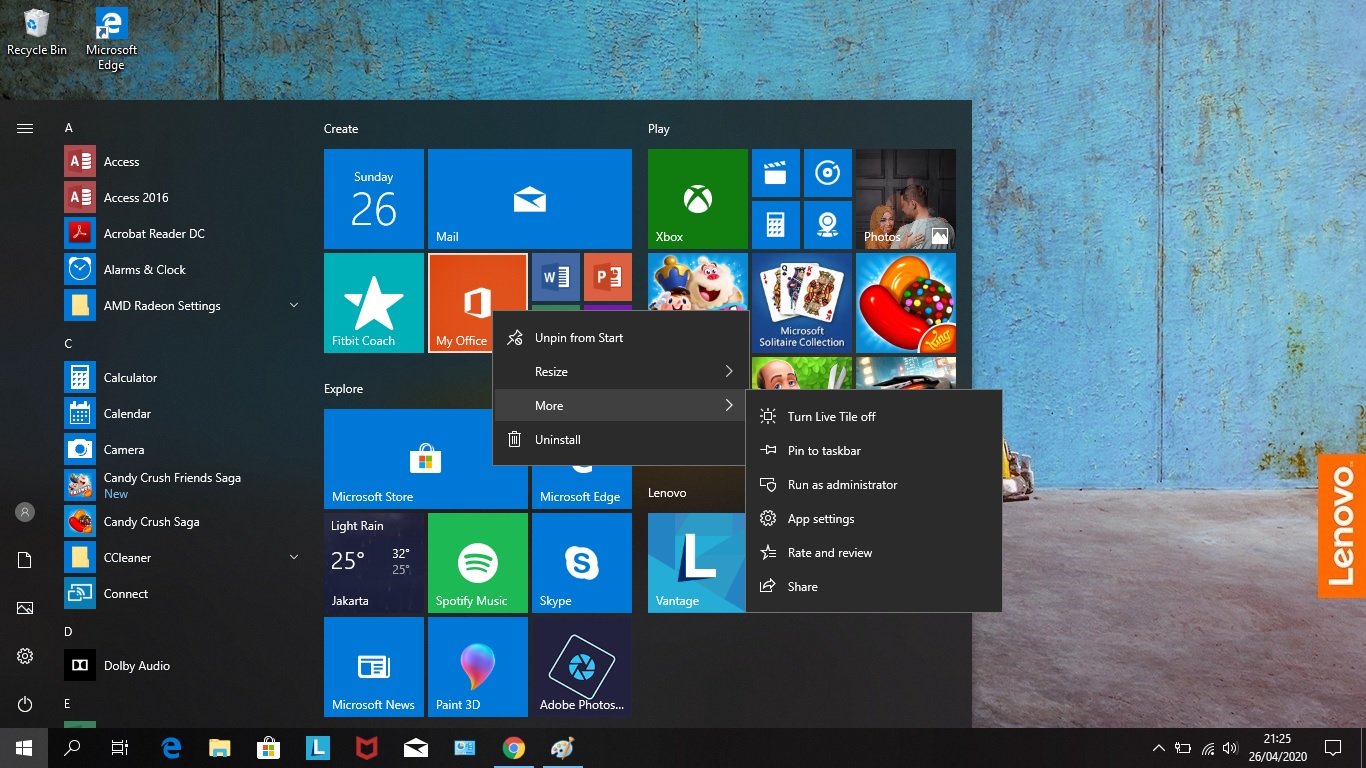Screen dimensions: 1366x768
Task: Expand the Start menu hamburger
Action: point(25,128)
